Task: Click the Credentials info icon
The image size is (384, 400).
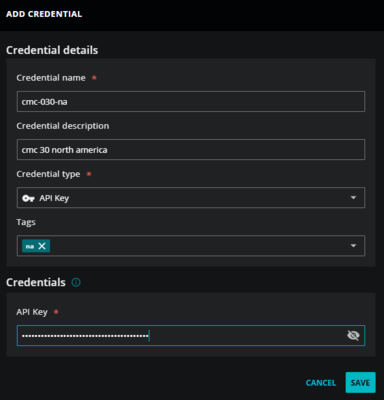Action: [x=76, y=283]
